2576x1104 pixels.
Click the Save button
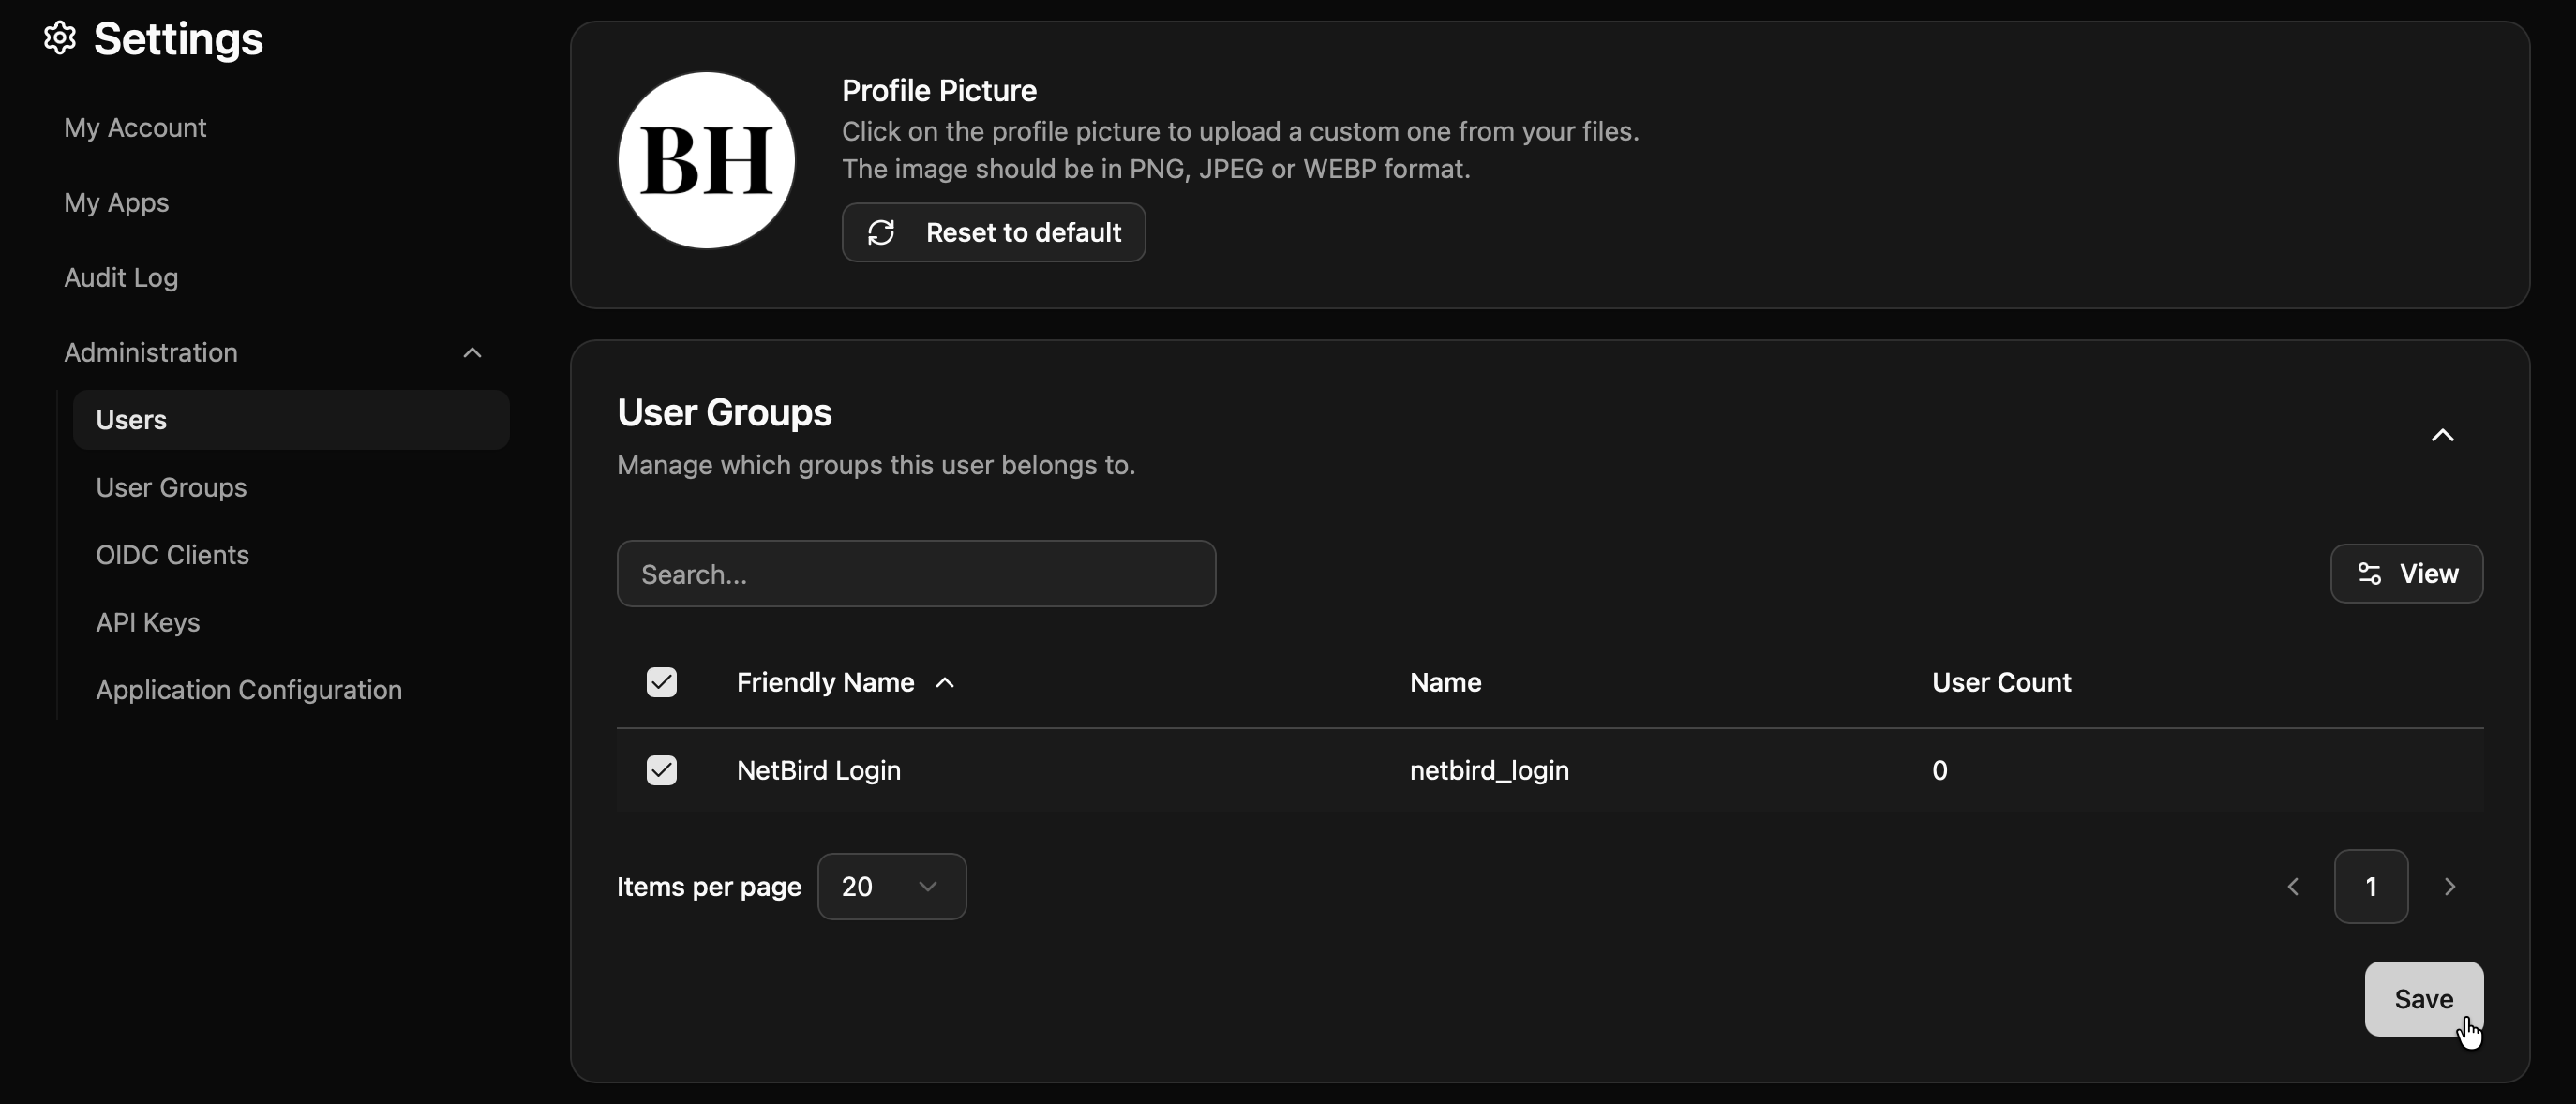2424,999
